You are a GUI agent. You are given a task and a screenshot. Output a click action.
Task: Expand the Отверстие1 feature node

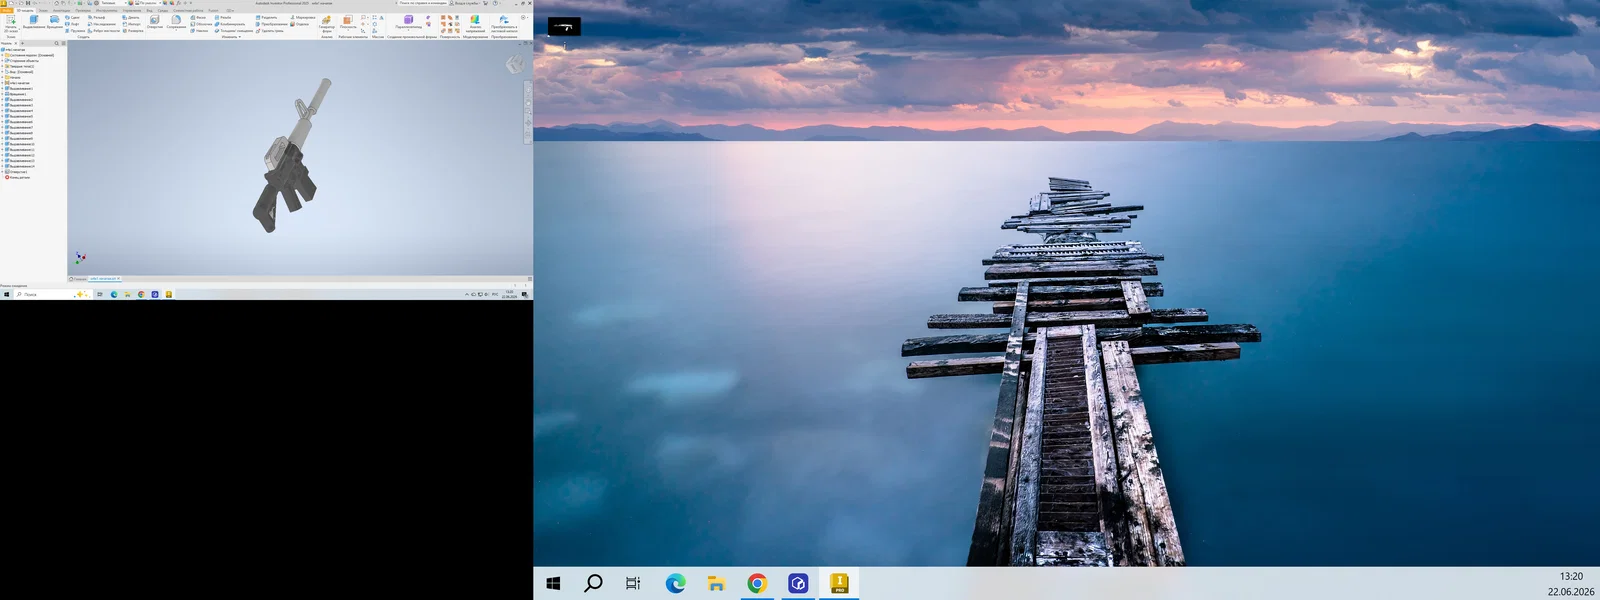pos(2,172)
